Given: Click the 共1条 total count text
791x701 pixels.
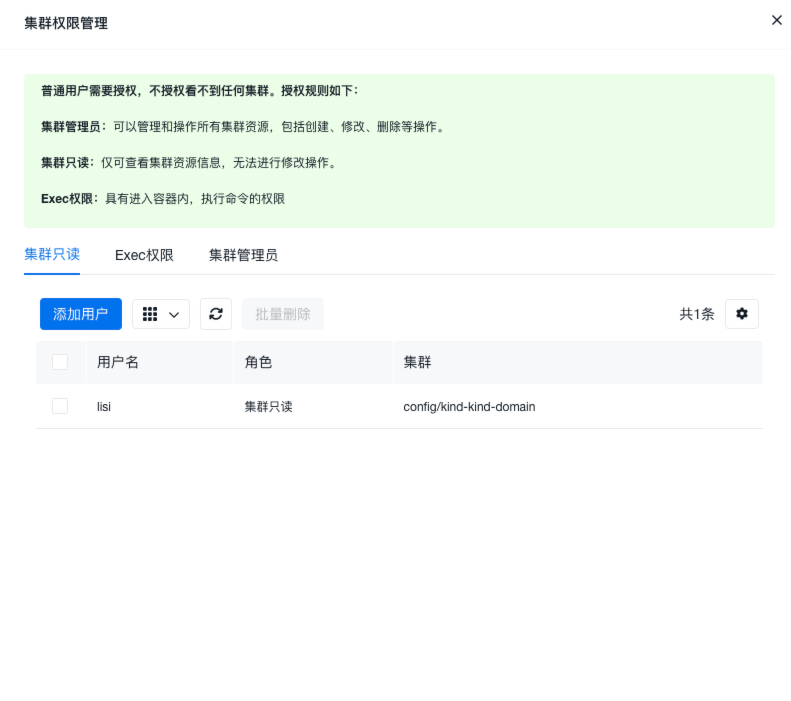Looking at the screenshot, I should [697, 314].
